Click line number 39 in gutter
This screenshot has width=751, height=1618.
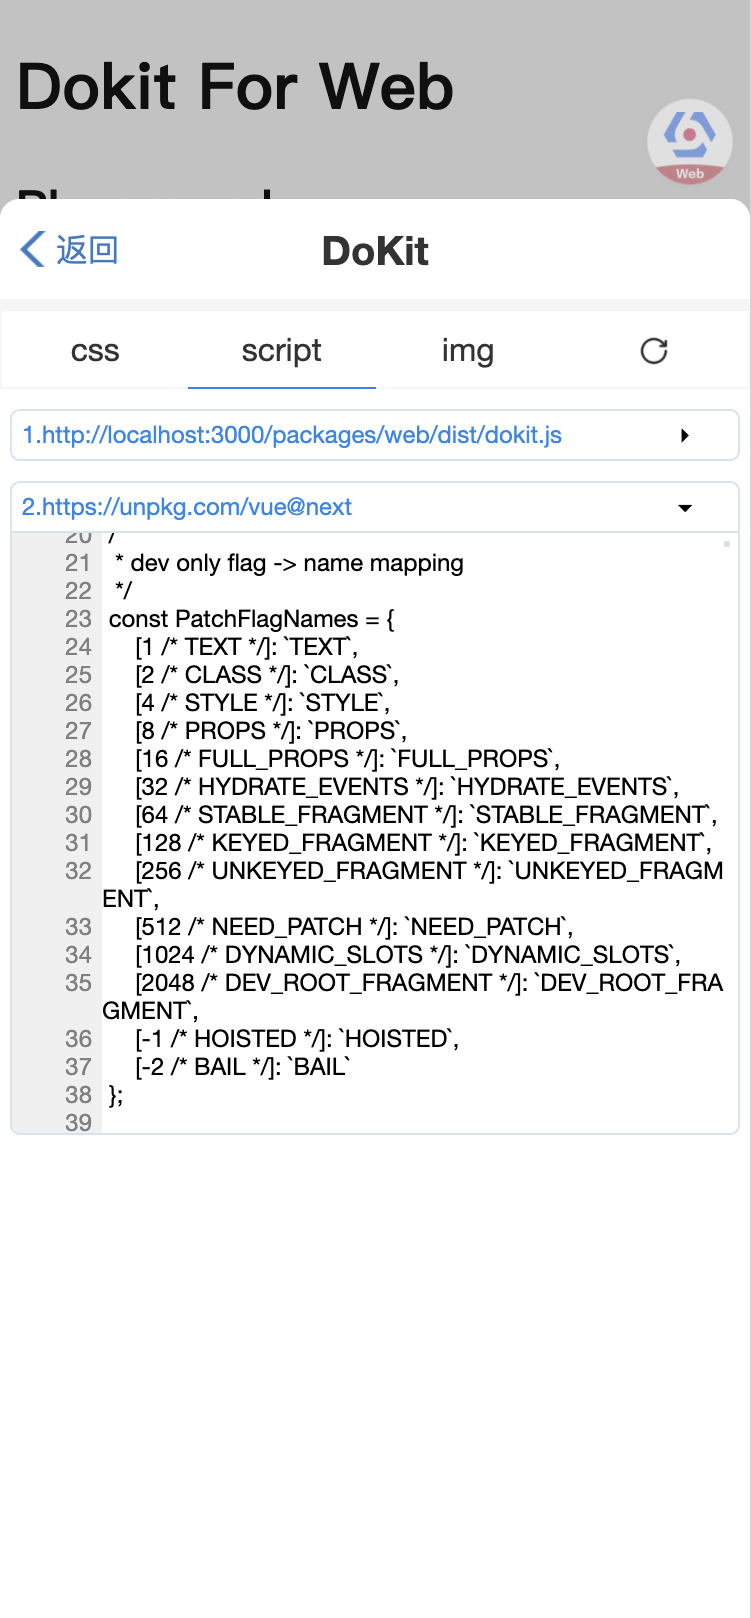click(78, 1123)
